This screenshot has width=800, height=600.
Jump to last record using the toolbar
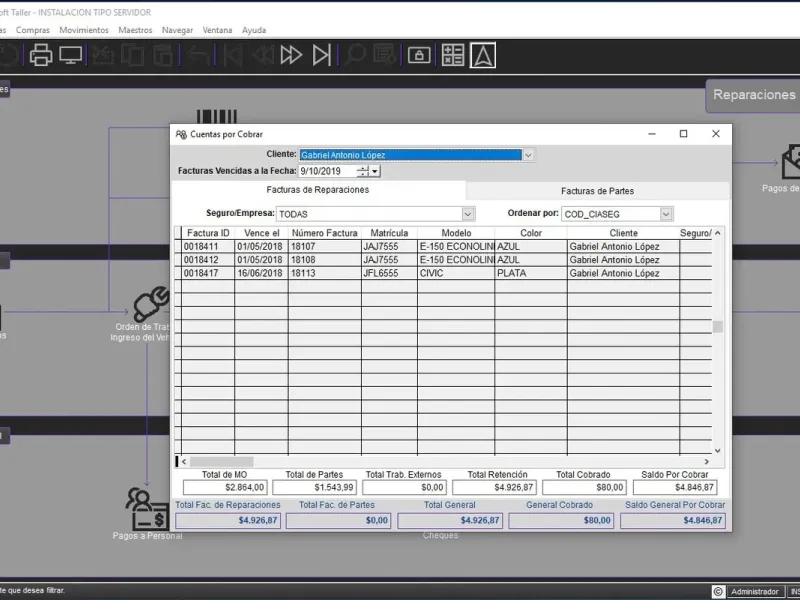(x=322, y=55)
